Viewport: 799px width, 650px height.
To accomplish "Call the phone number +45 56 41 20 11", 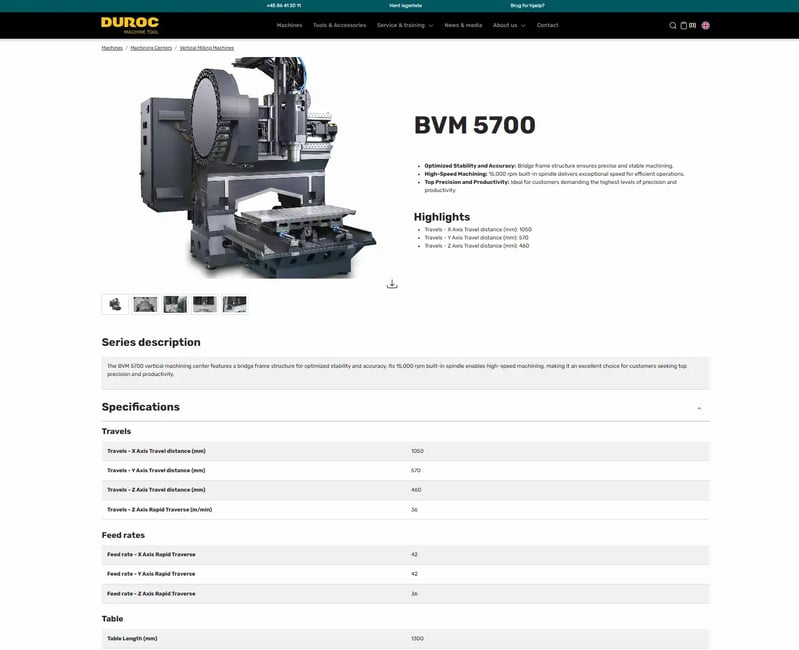I will pos(284,6).
